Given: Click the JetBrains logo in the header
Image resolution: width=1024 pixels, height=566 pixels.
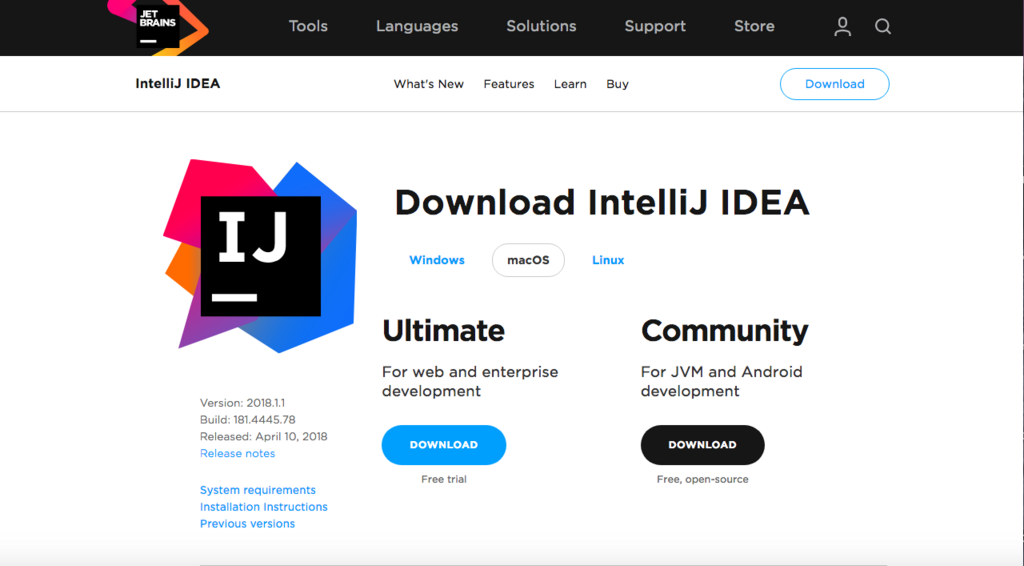Looking at the screenshot, I should click(158, 26).
